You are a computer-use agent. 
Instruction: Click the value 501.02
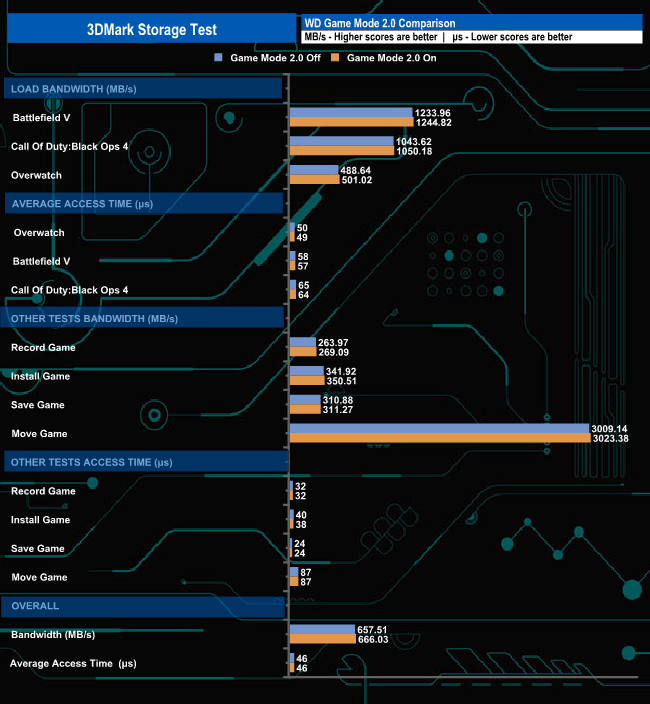point(357,180)
